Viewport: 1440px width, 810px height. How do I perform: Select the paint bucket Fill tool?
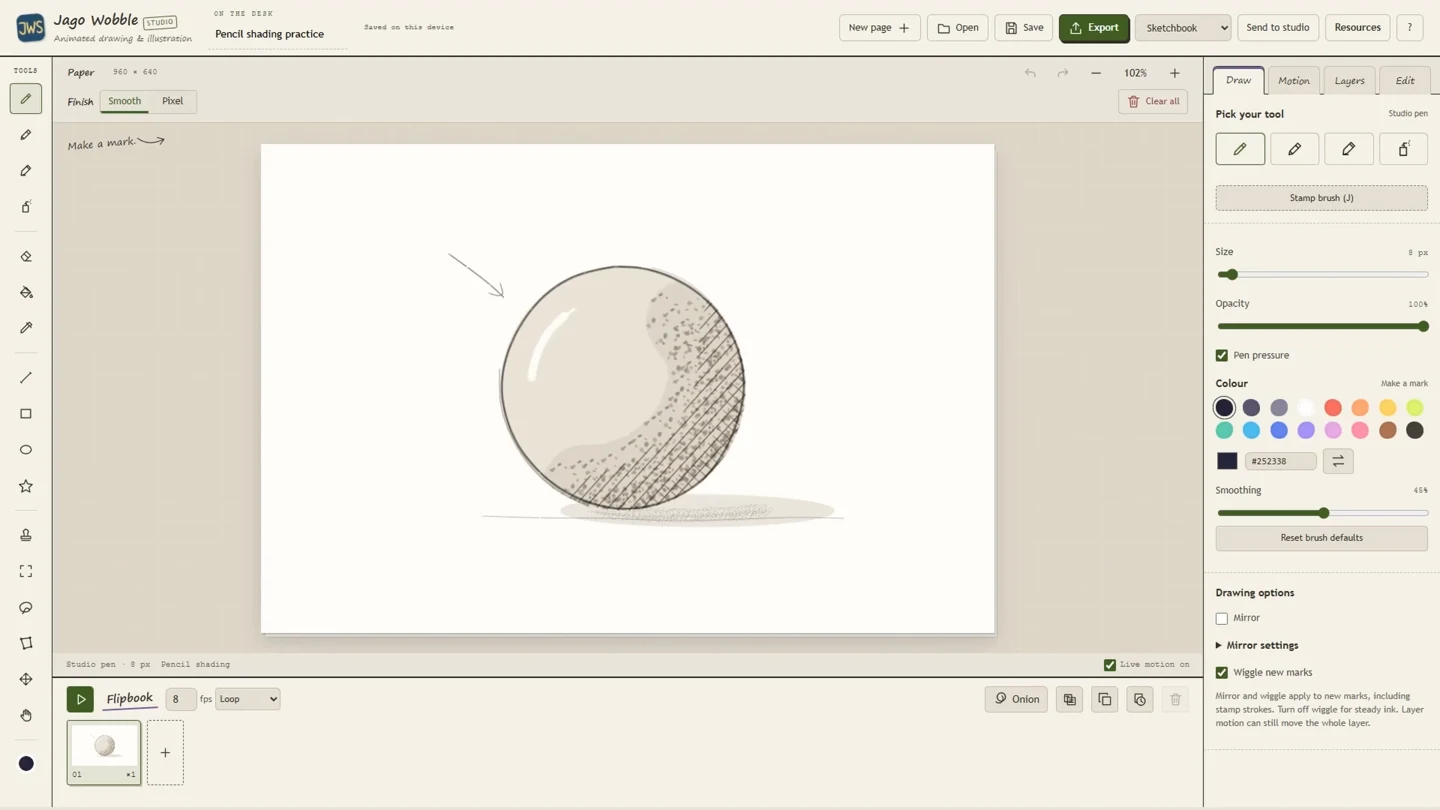click(x=26, y=293)
